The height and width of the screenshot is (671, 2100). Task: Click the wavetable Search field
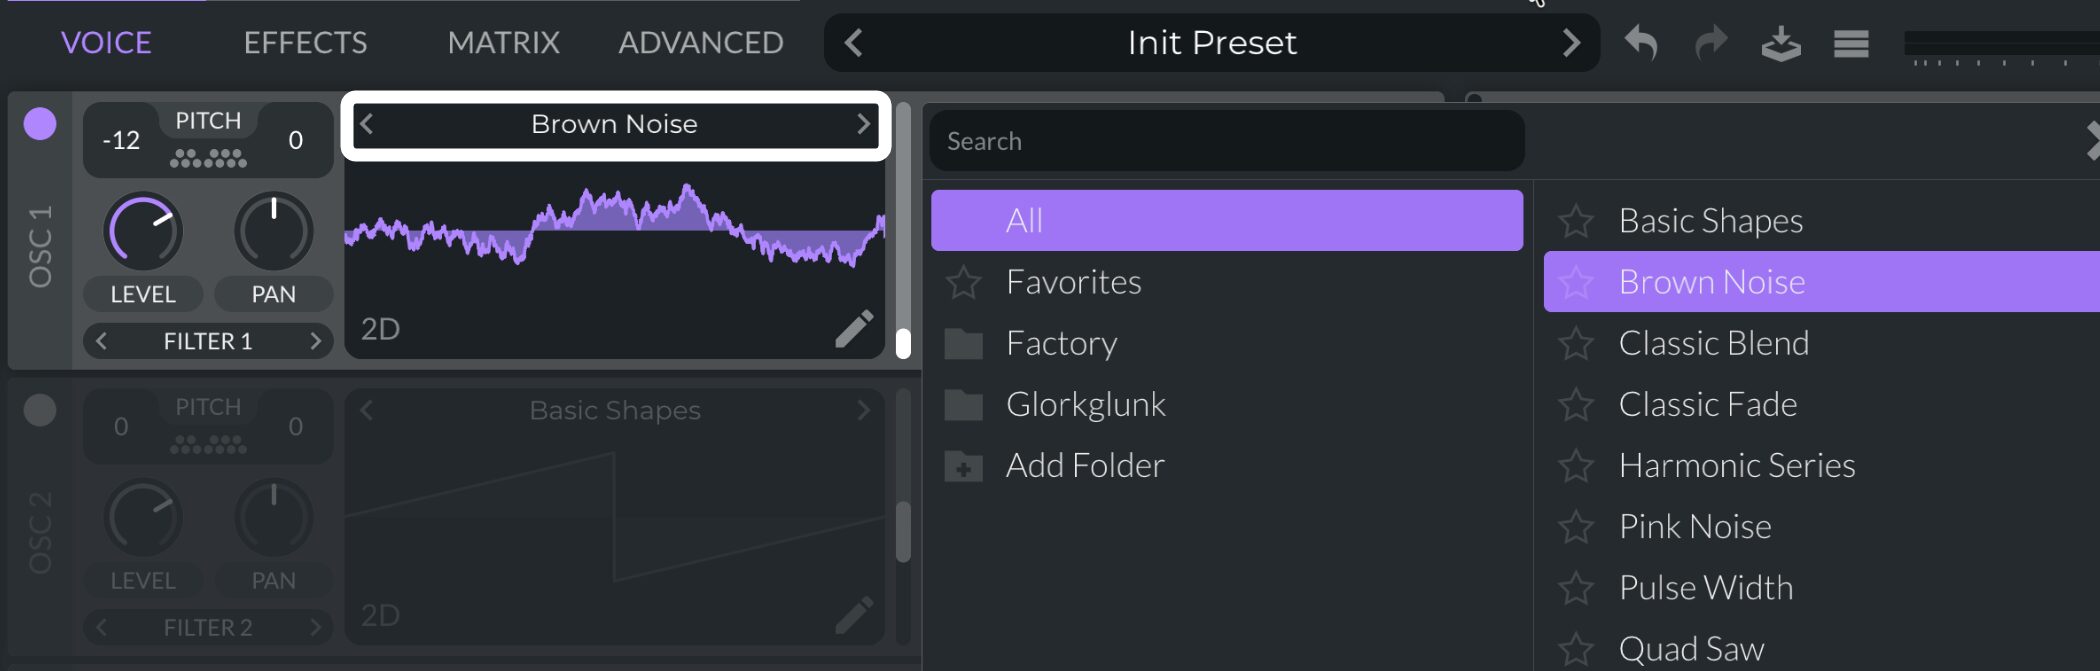pos(1225,141)
